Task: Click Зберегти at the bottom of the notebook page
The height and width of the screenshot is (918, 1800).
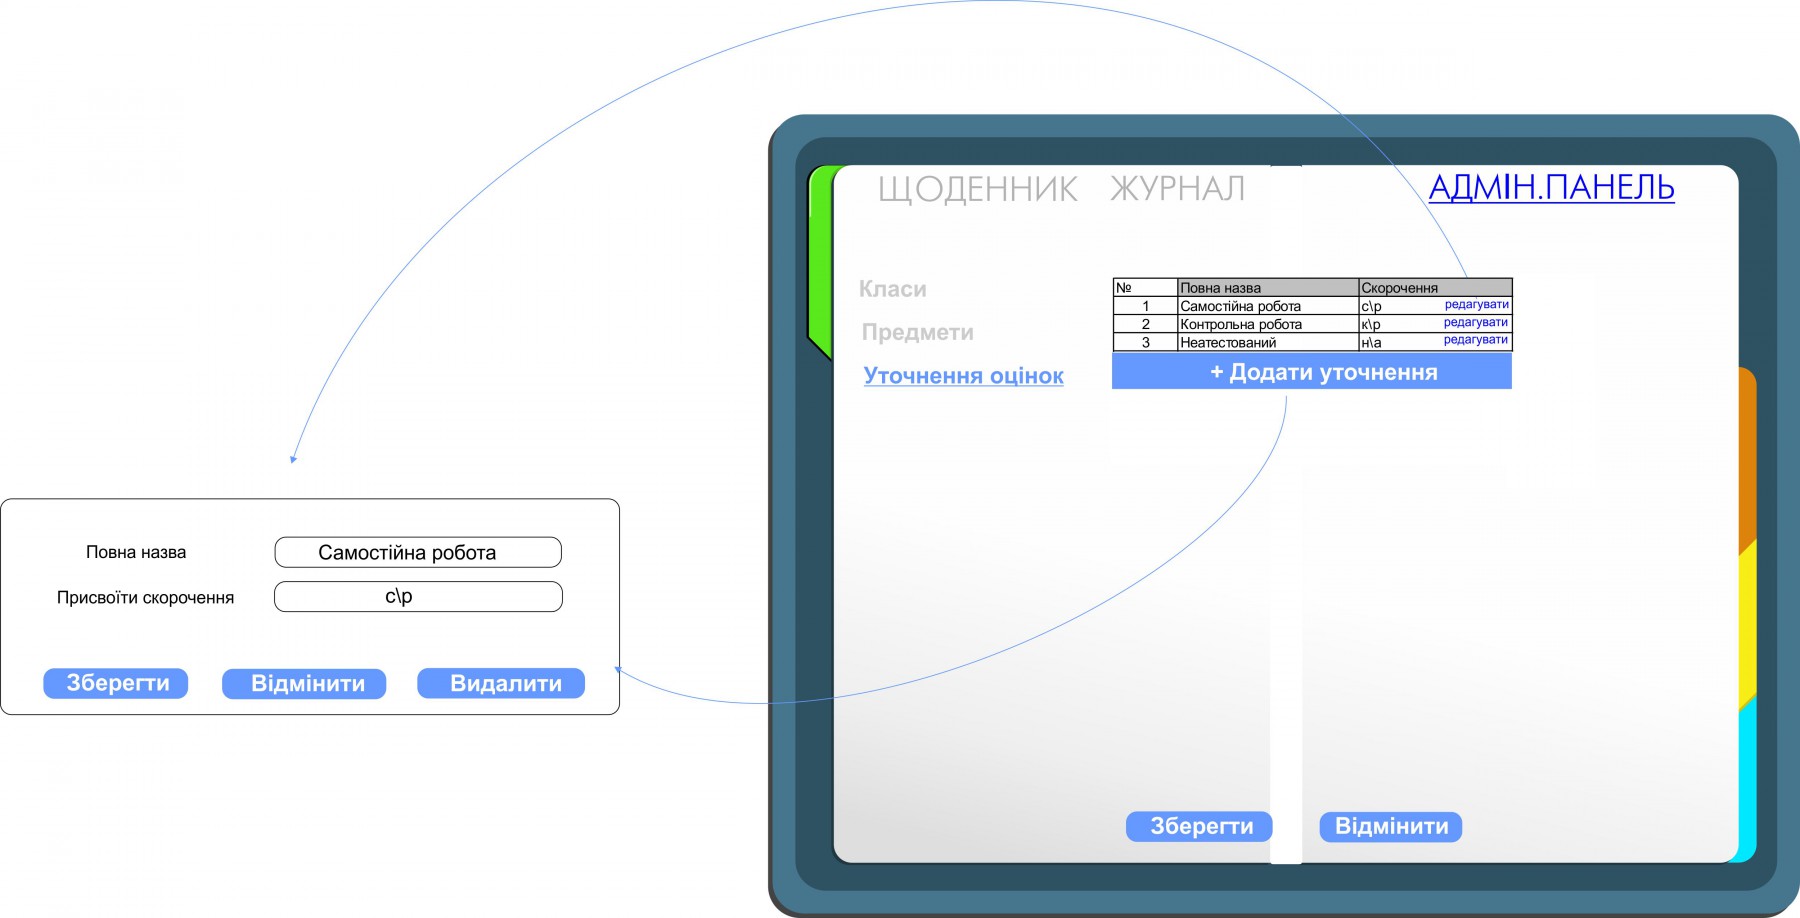Action: [x=1200, y=826]
